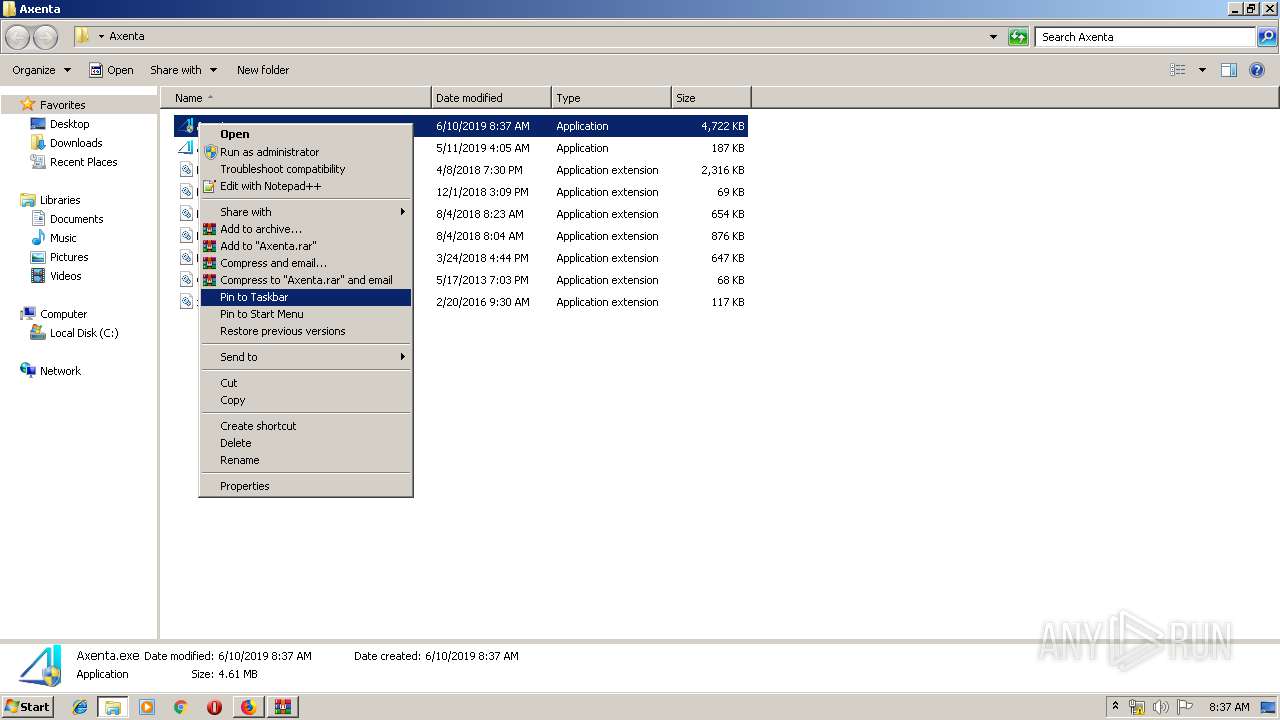This screenshot has height=720, width=1280.
Task: Click the Notepad++ icon in context menu
Action: coord(210,186)
